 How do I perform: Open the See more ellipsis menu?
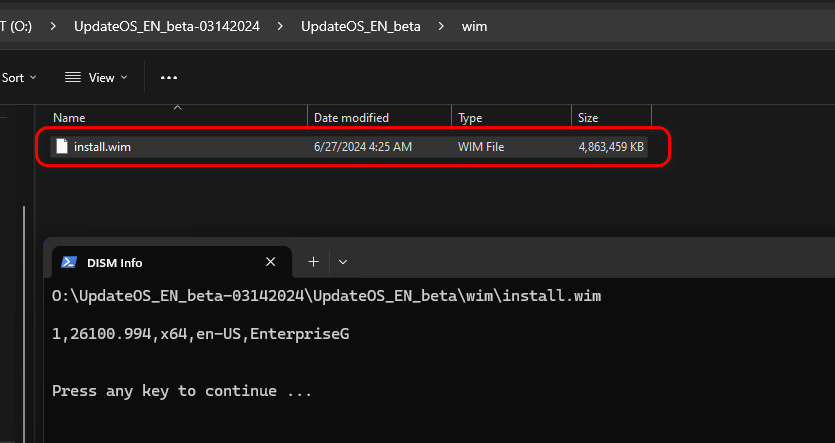(x=169, y=78)
